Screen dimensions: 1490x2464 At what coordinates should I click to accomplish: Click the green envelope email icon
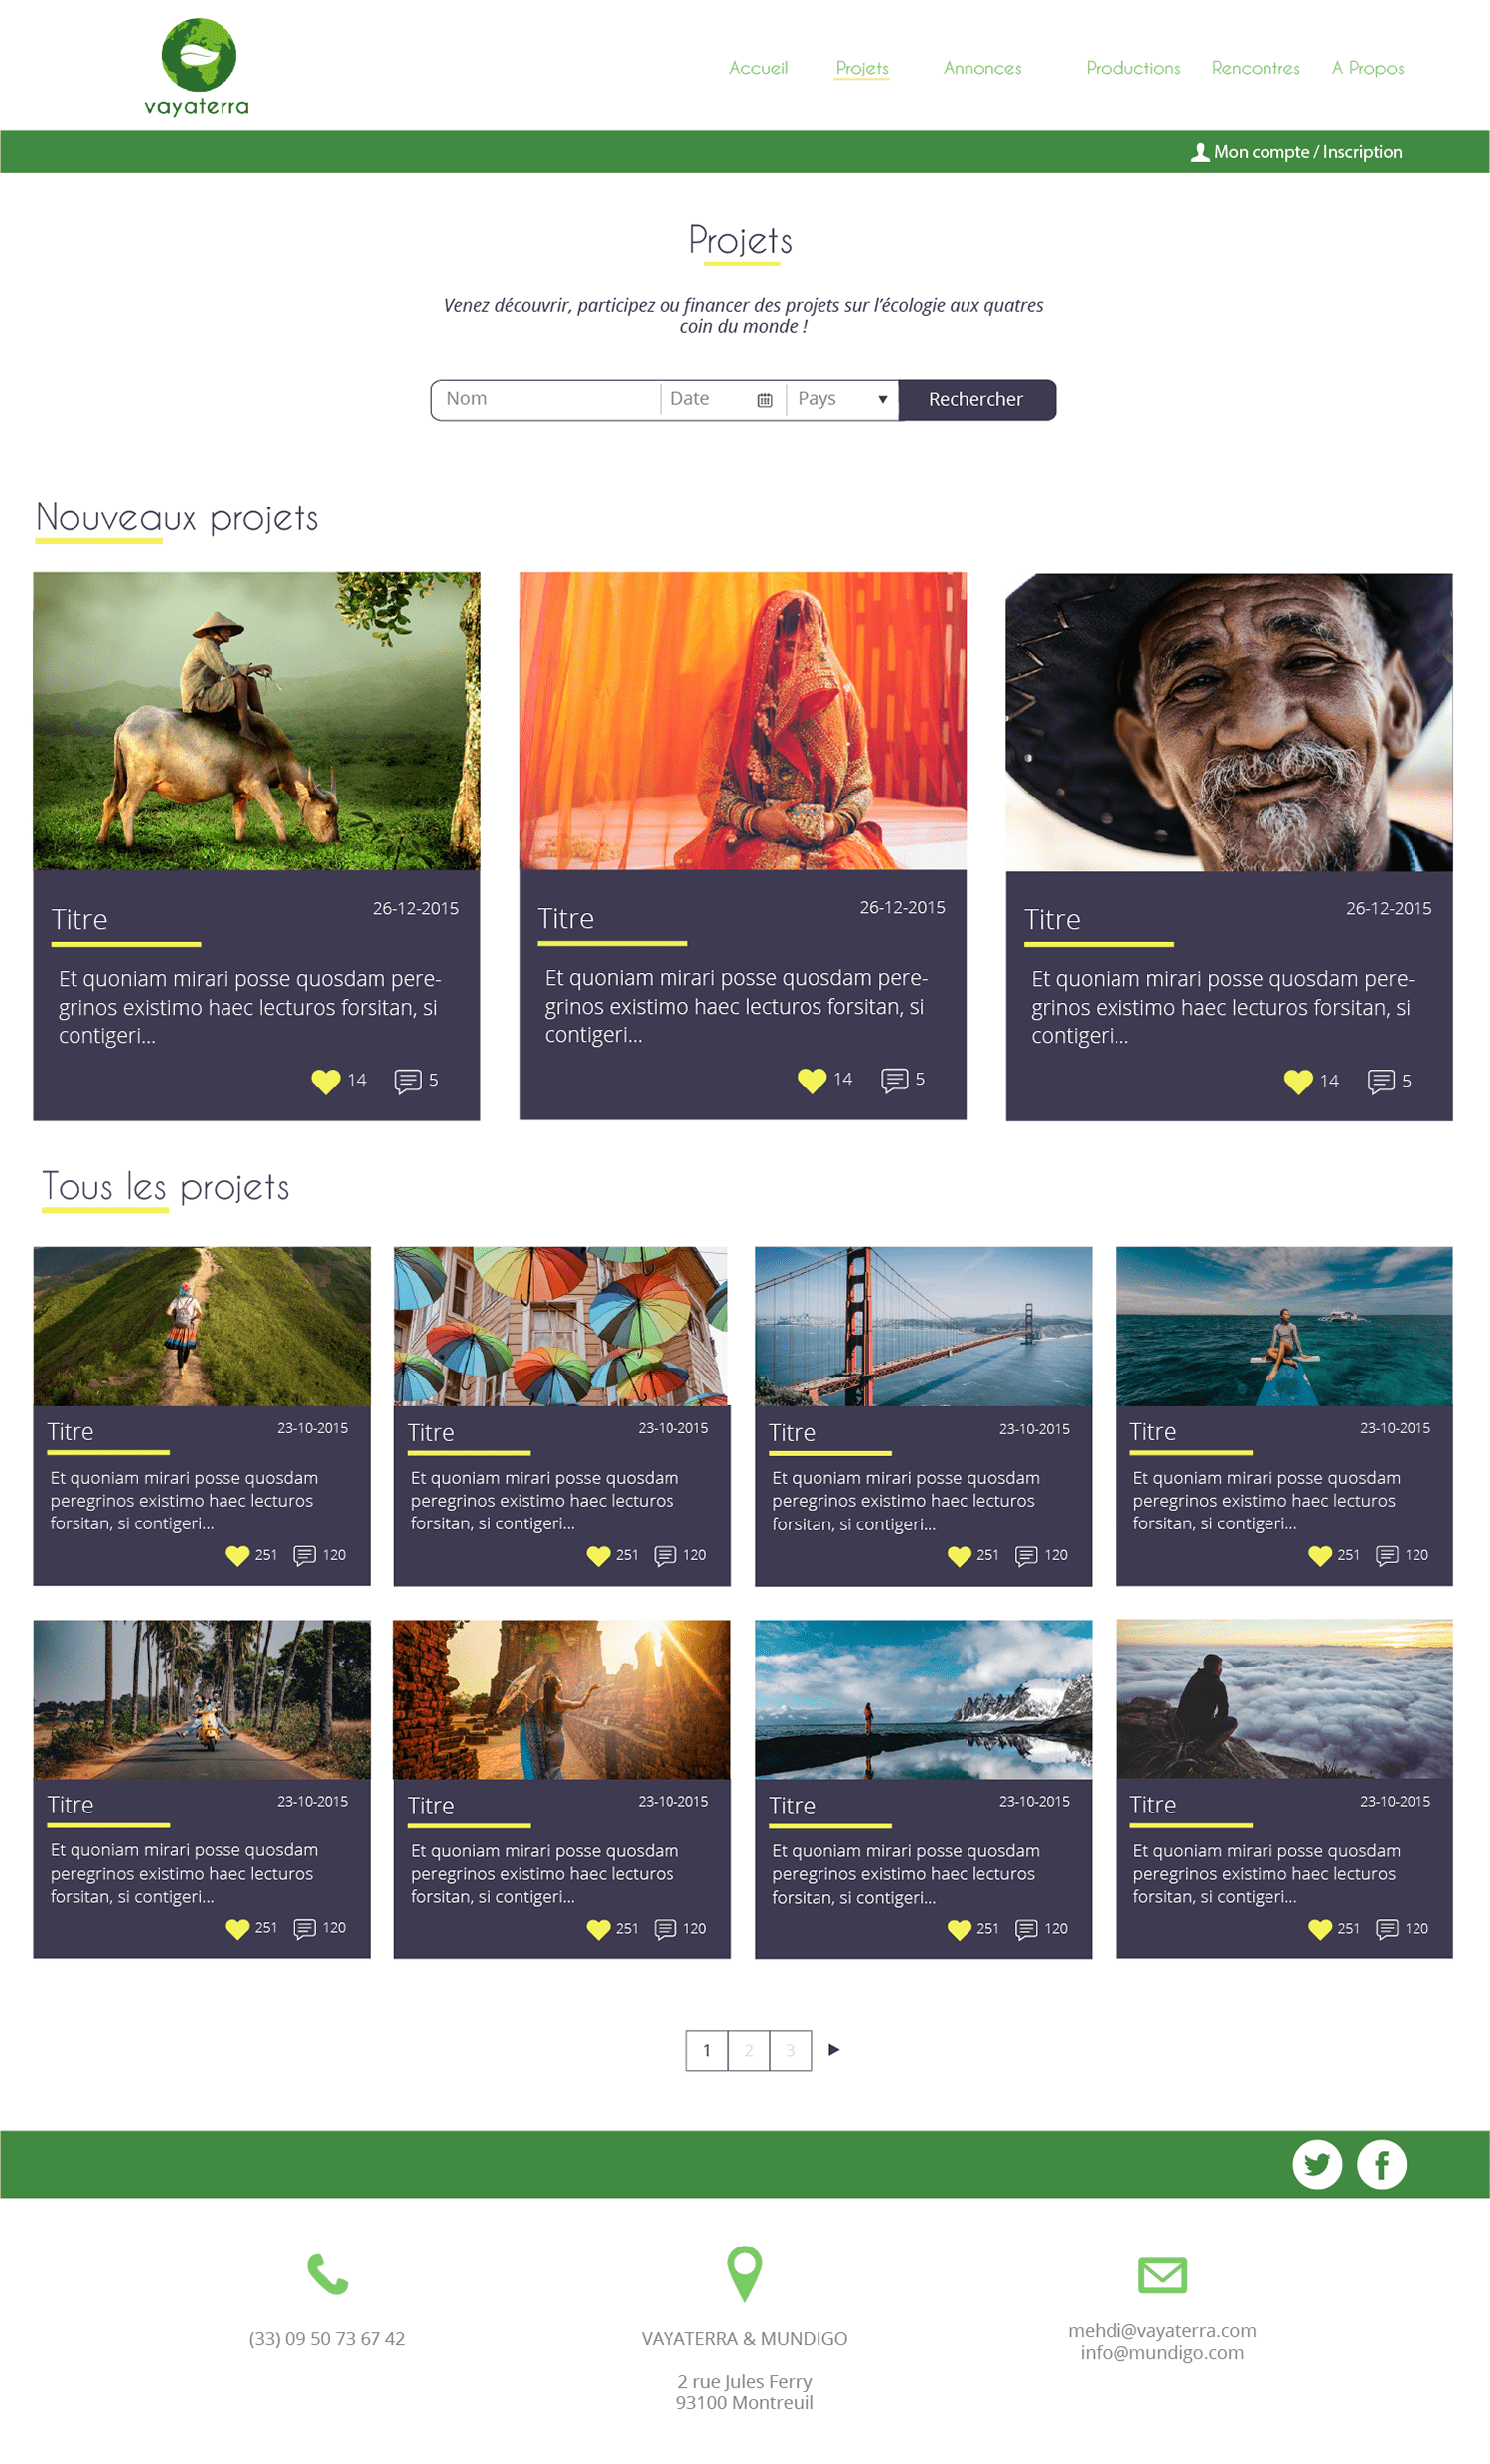[1162, 2275]
